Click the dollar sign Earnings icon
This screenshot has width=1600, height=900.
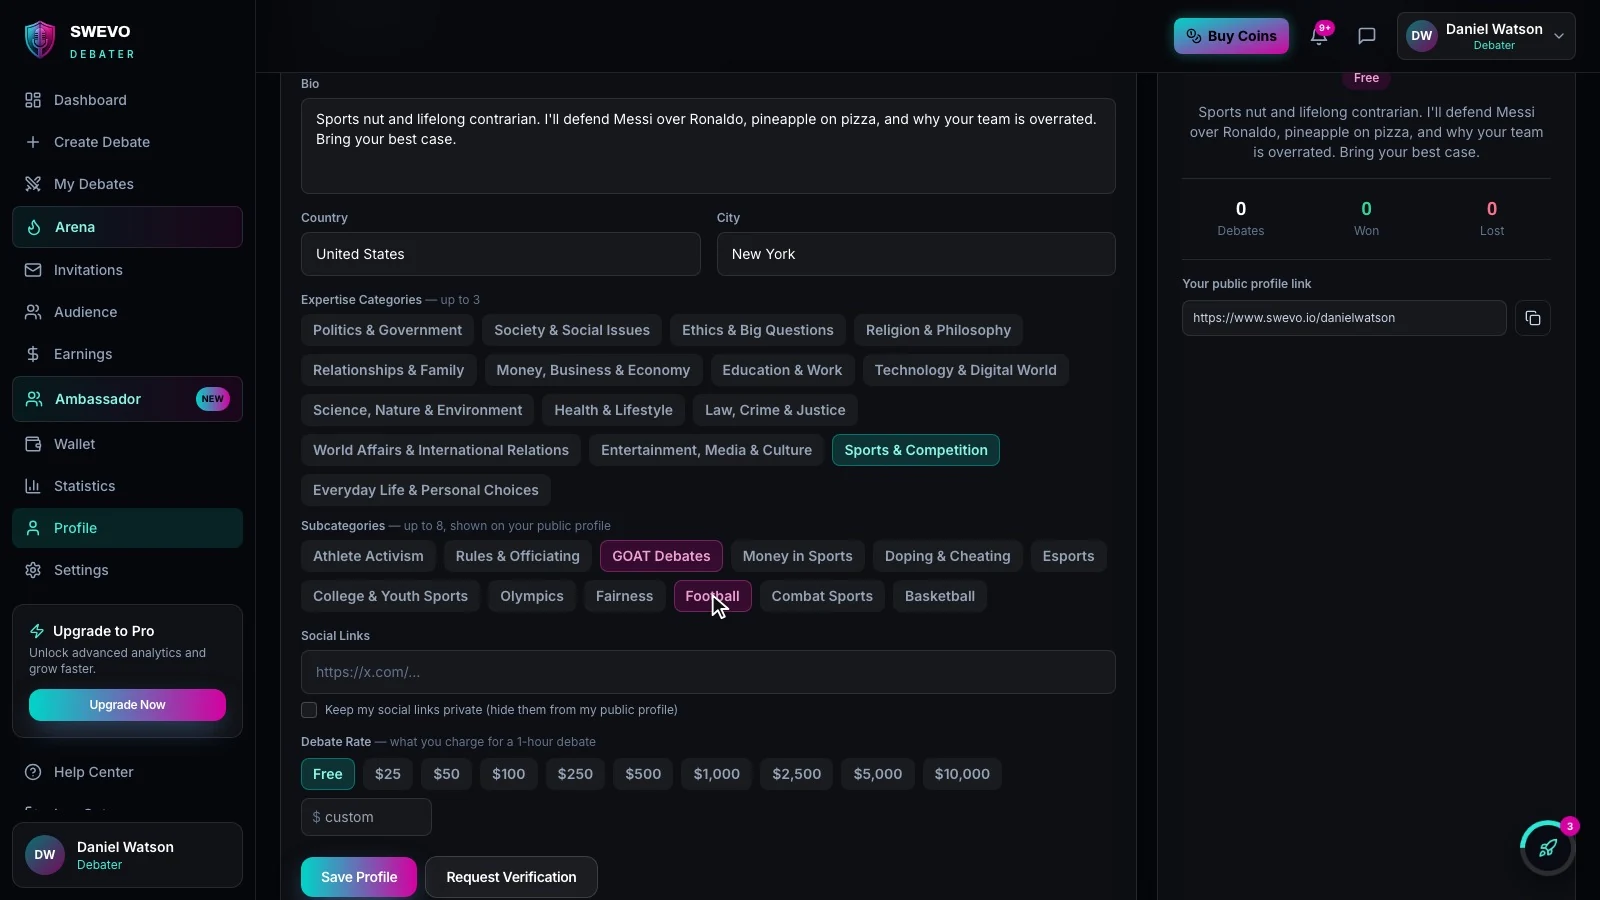point(33,354)
